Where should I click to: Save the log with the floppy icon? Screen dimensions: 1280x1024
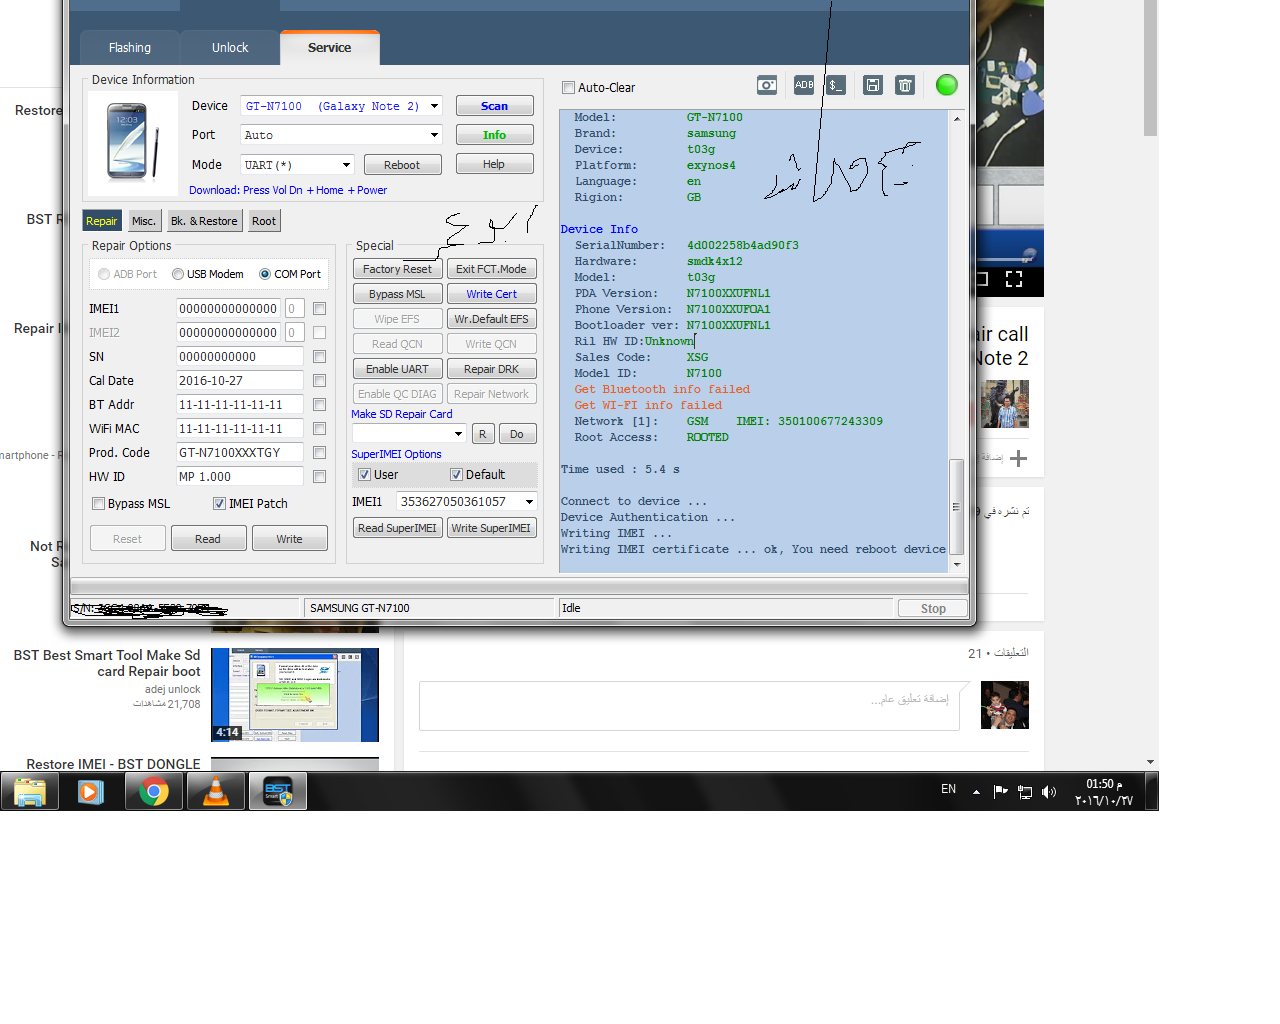tap(873, 85)
